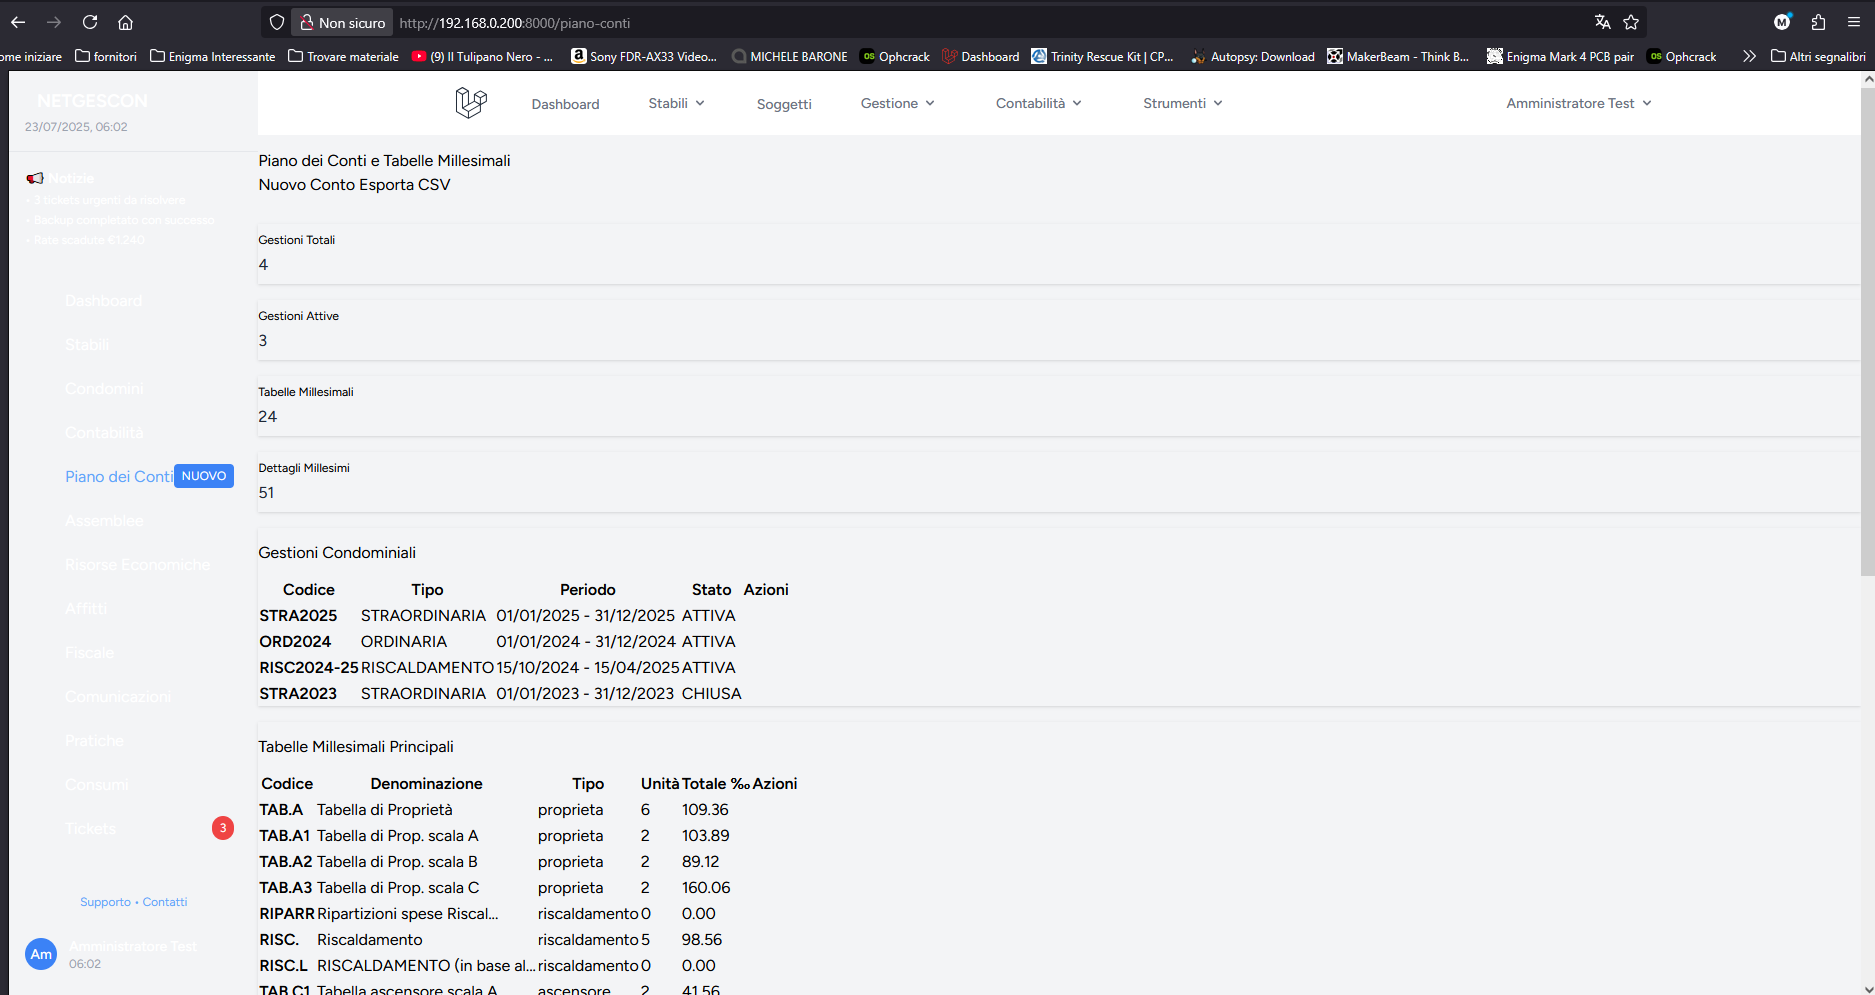1875x995 pixels.
Task: Reload the page with browser refresh icon
Action: [x=90, y=22]
